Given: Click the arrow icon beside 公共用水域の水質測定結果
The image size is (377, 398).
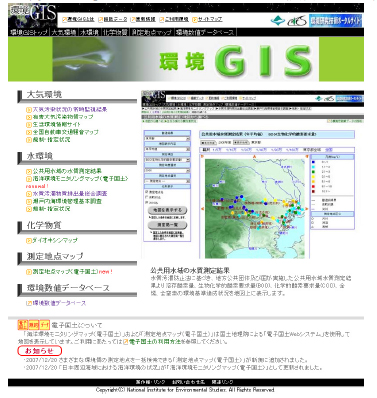Looking at the screenshot, I should click(29, 171).
